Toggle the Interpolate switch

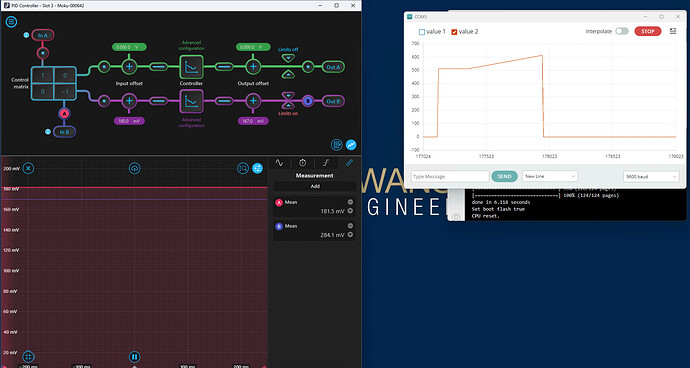(x=622, y=31)
